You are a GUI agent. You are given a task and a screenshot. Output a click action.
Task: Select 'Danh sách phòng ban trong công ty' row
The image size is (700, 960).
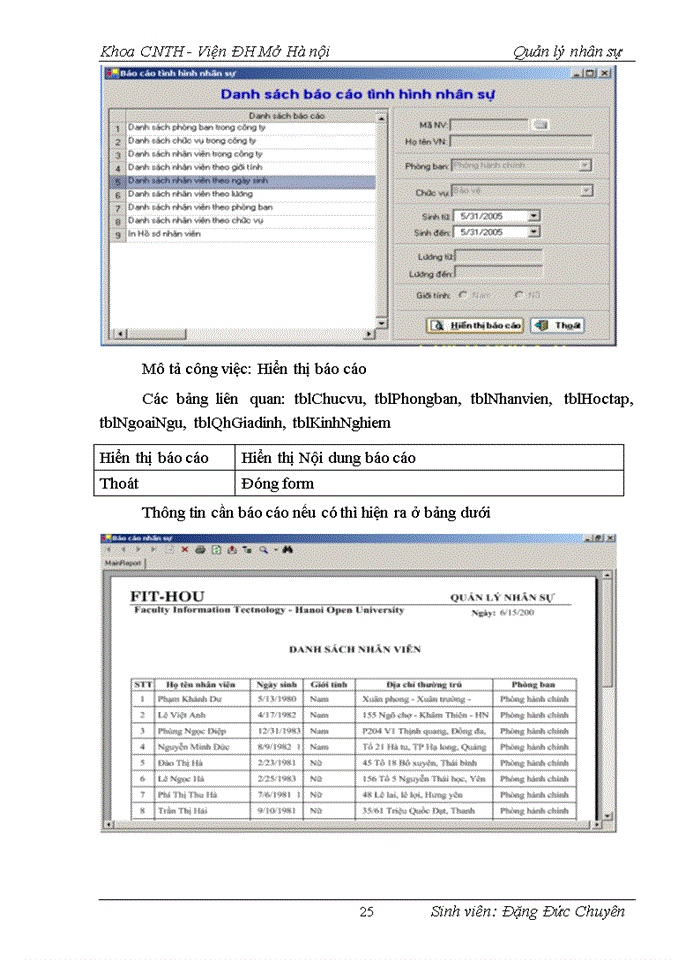click(243, 128)
